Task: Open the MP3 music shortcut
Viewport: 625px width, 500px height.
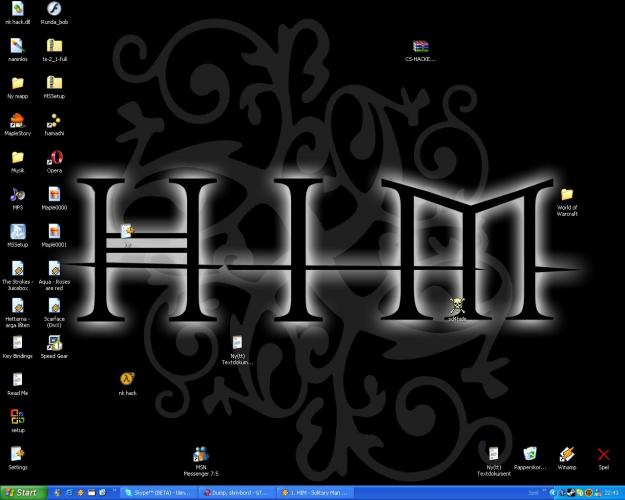Action: (x=17, y=195)
